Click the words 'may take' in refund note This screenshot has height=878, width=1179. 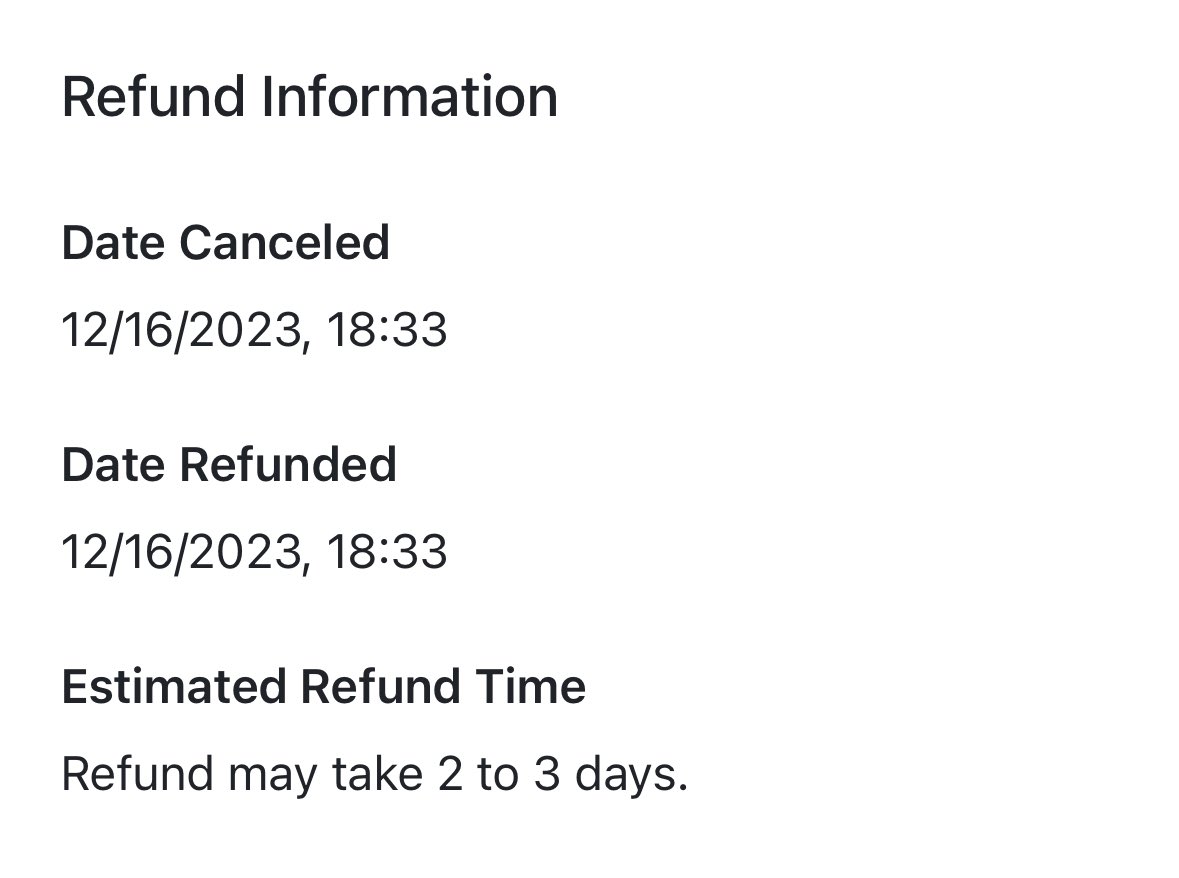coord(325,776)
